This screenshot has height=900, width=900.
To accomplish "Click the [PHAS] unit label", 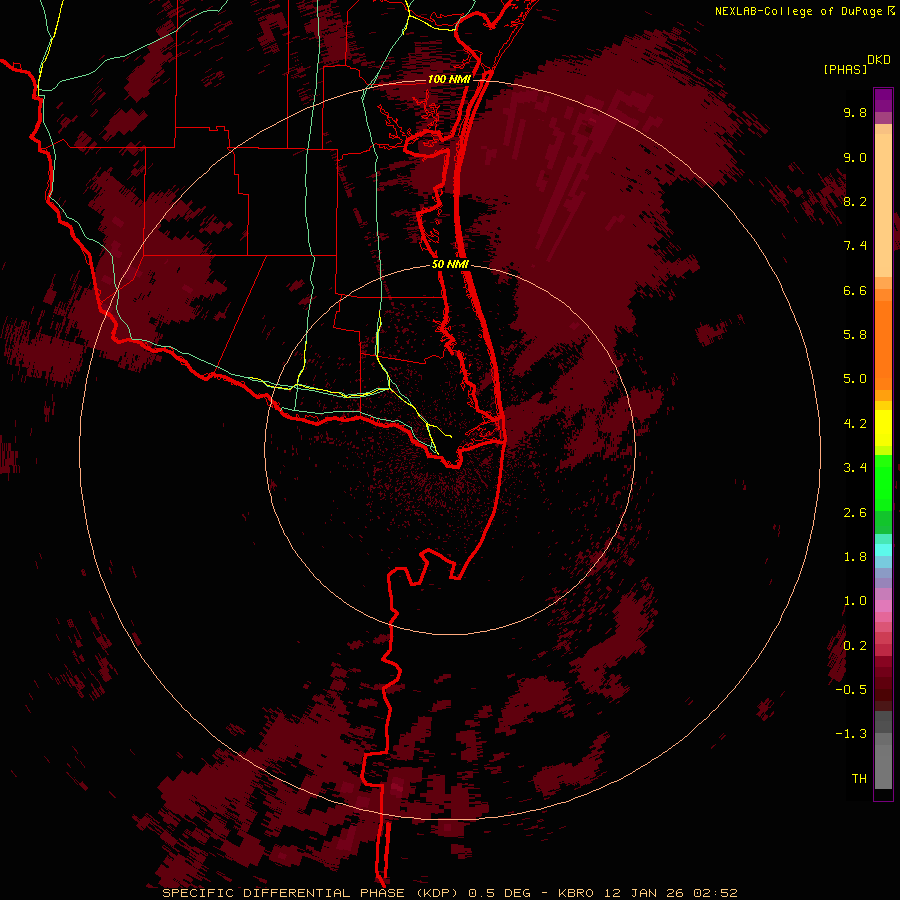I will tap(845, 69).
